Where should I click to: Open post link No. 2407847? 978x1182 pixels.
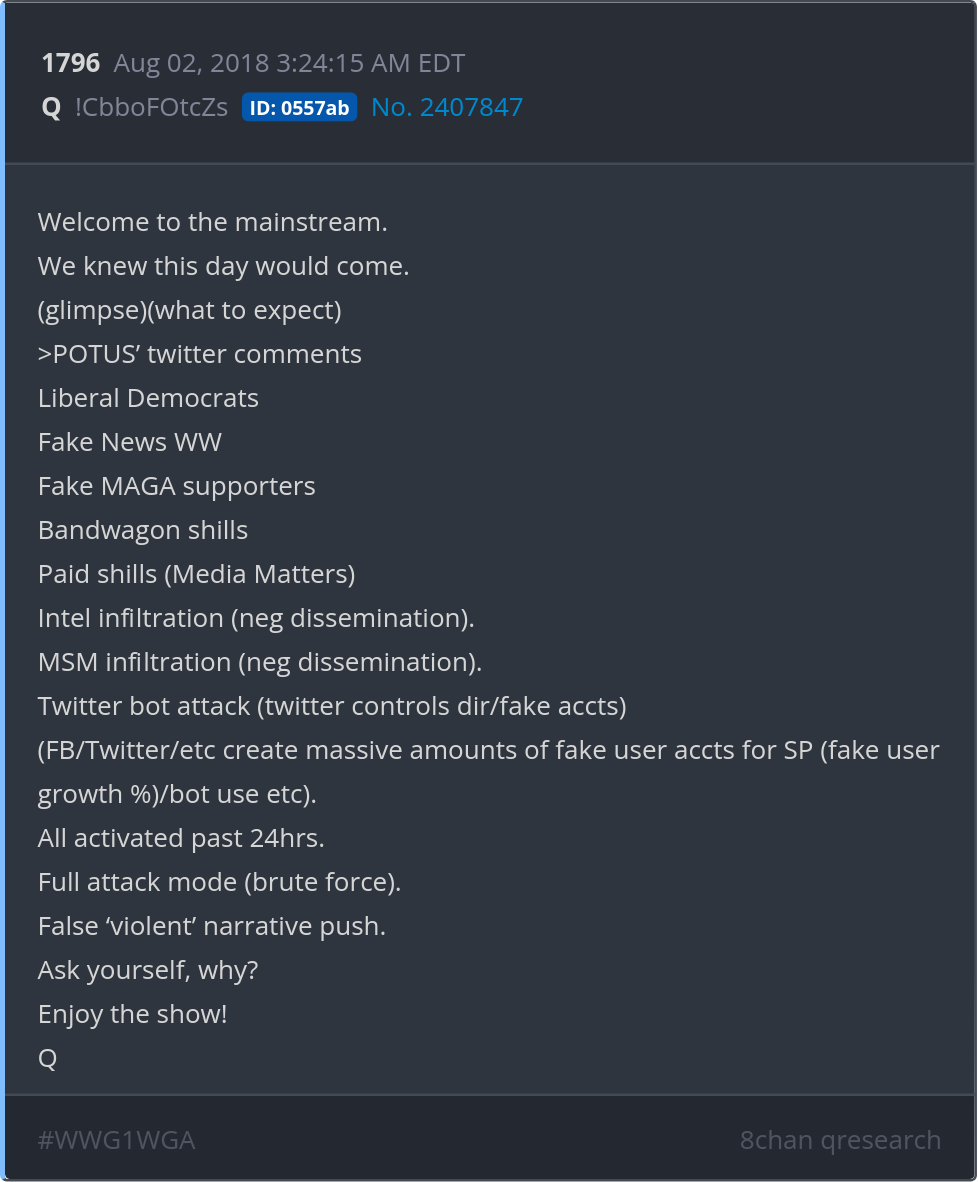point(447,107)
